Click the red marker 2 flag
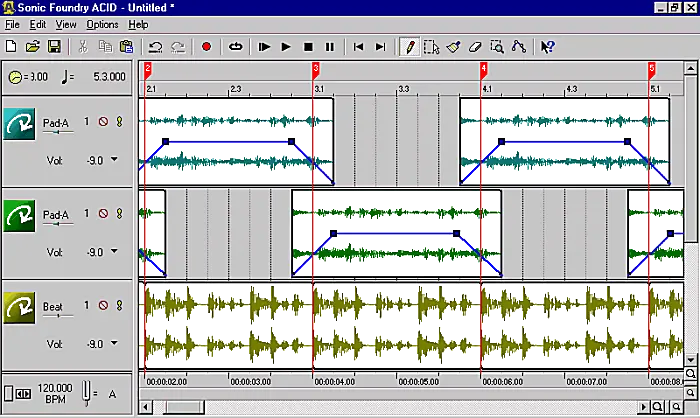 [148, 69]
